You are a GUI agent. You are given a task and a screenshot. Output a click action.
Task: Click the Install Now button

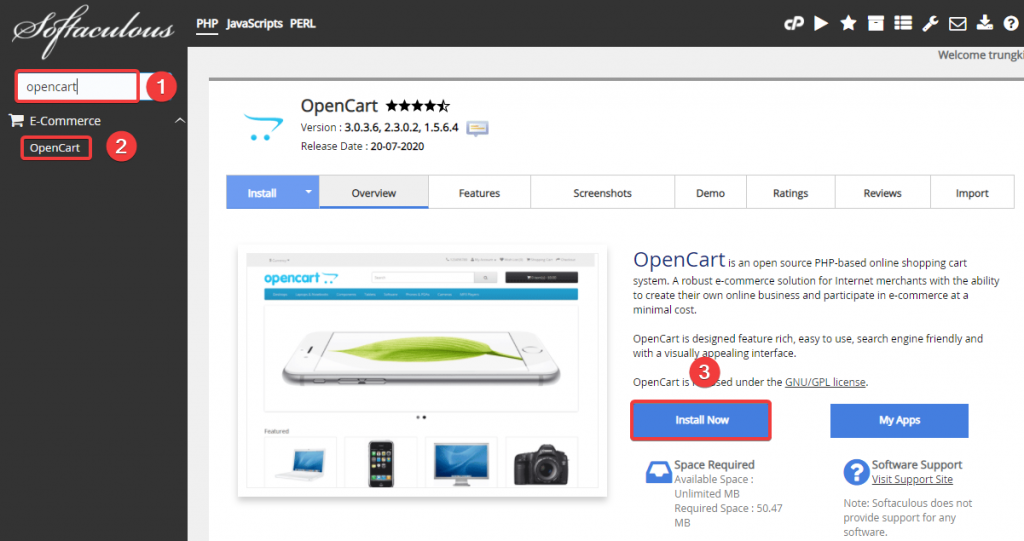[701, 420]
